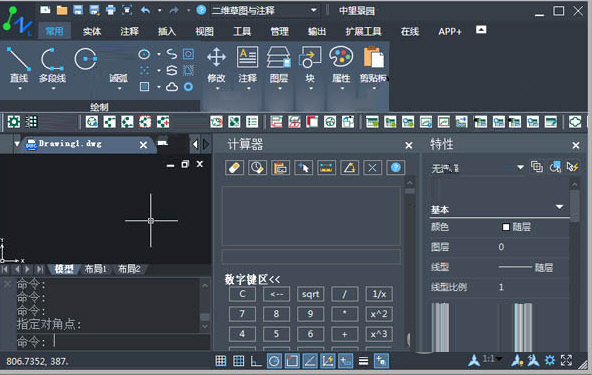592x375 pixels.
Task: Toggle grid display in status bar
Action: [x=239, y=361]
